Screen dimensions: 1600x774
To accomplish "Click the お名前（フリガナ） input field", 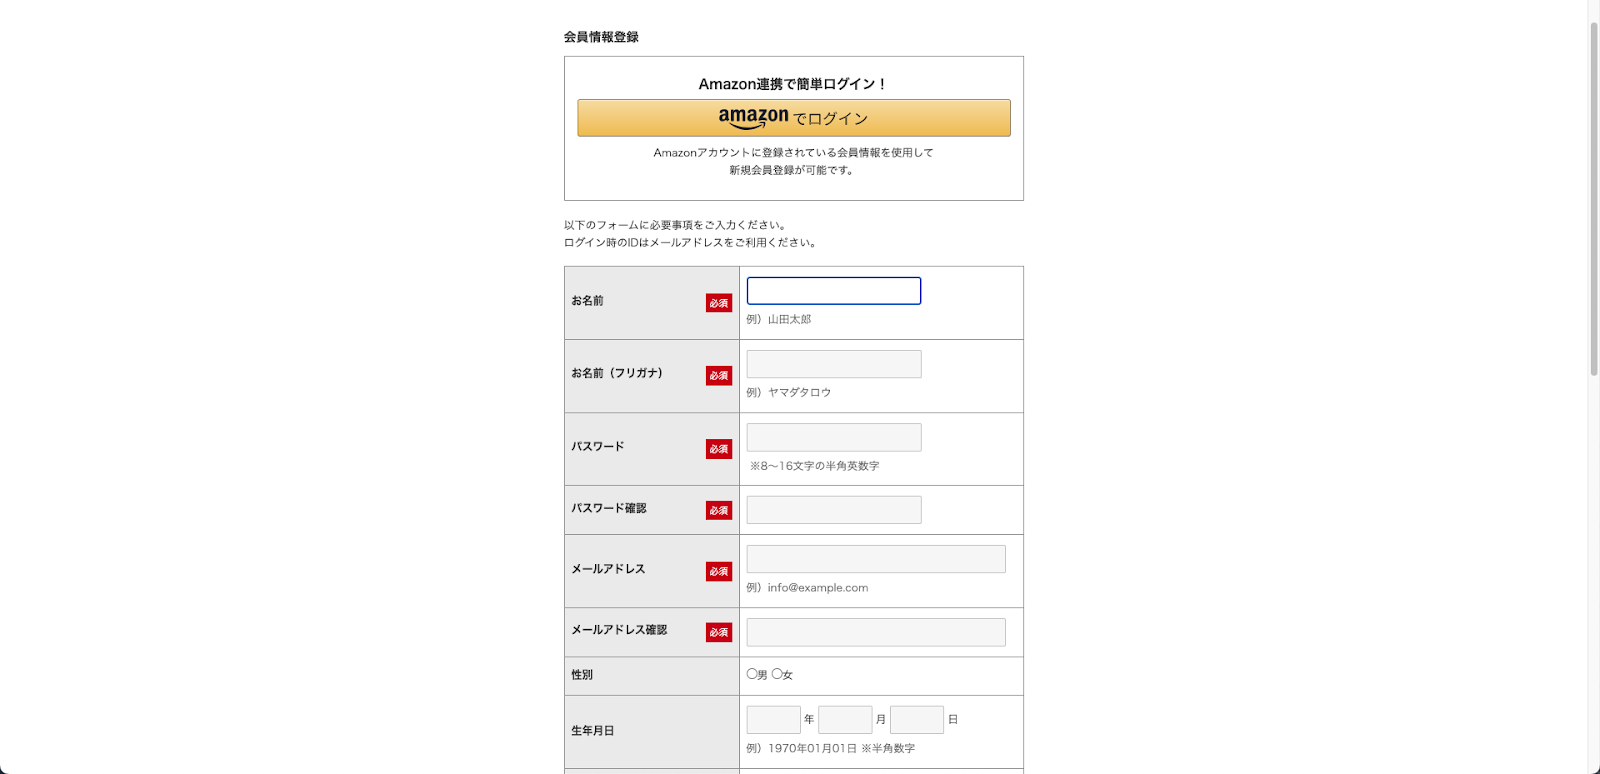I will [x=834, y=364].
